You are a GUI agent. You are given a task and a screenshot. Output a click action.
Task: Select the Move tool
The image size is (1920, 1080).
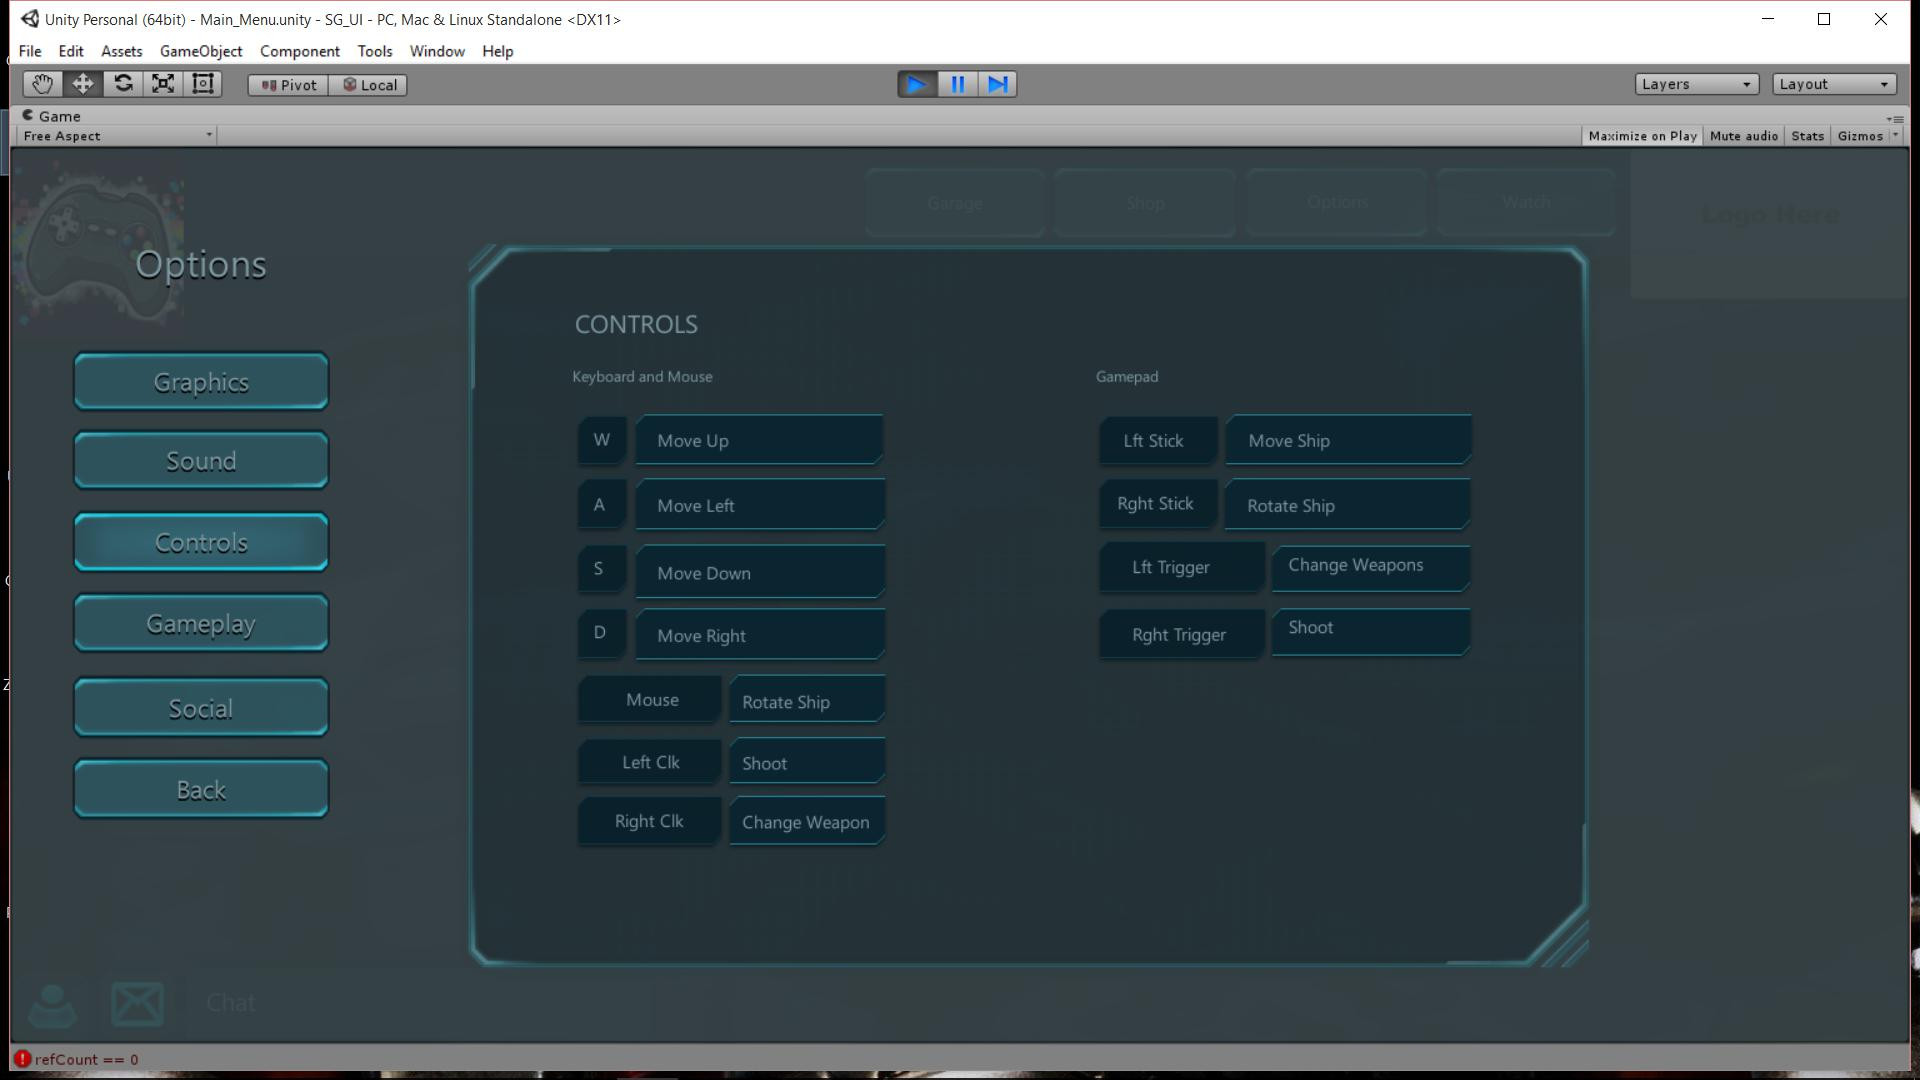(83, 84)
